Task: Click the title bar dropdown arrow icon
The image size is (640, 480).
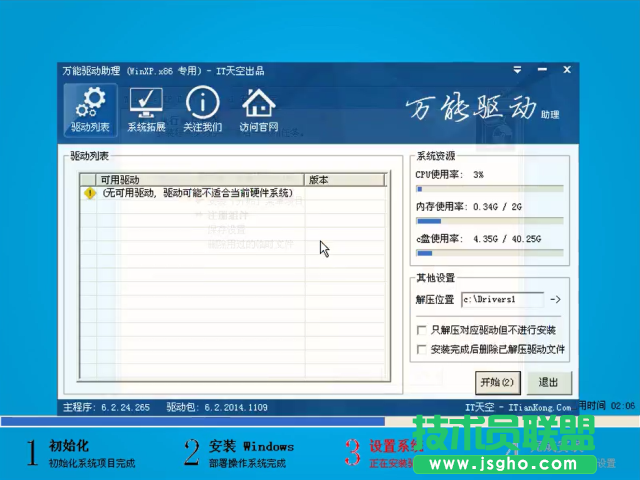Action: [x=518, y=71]
